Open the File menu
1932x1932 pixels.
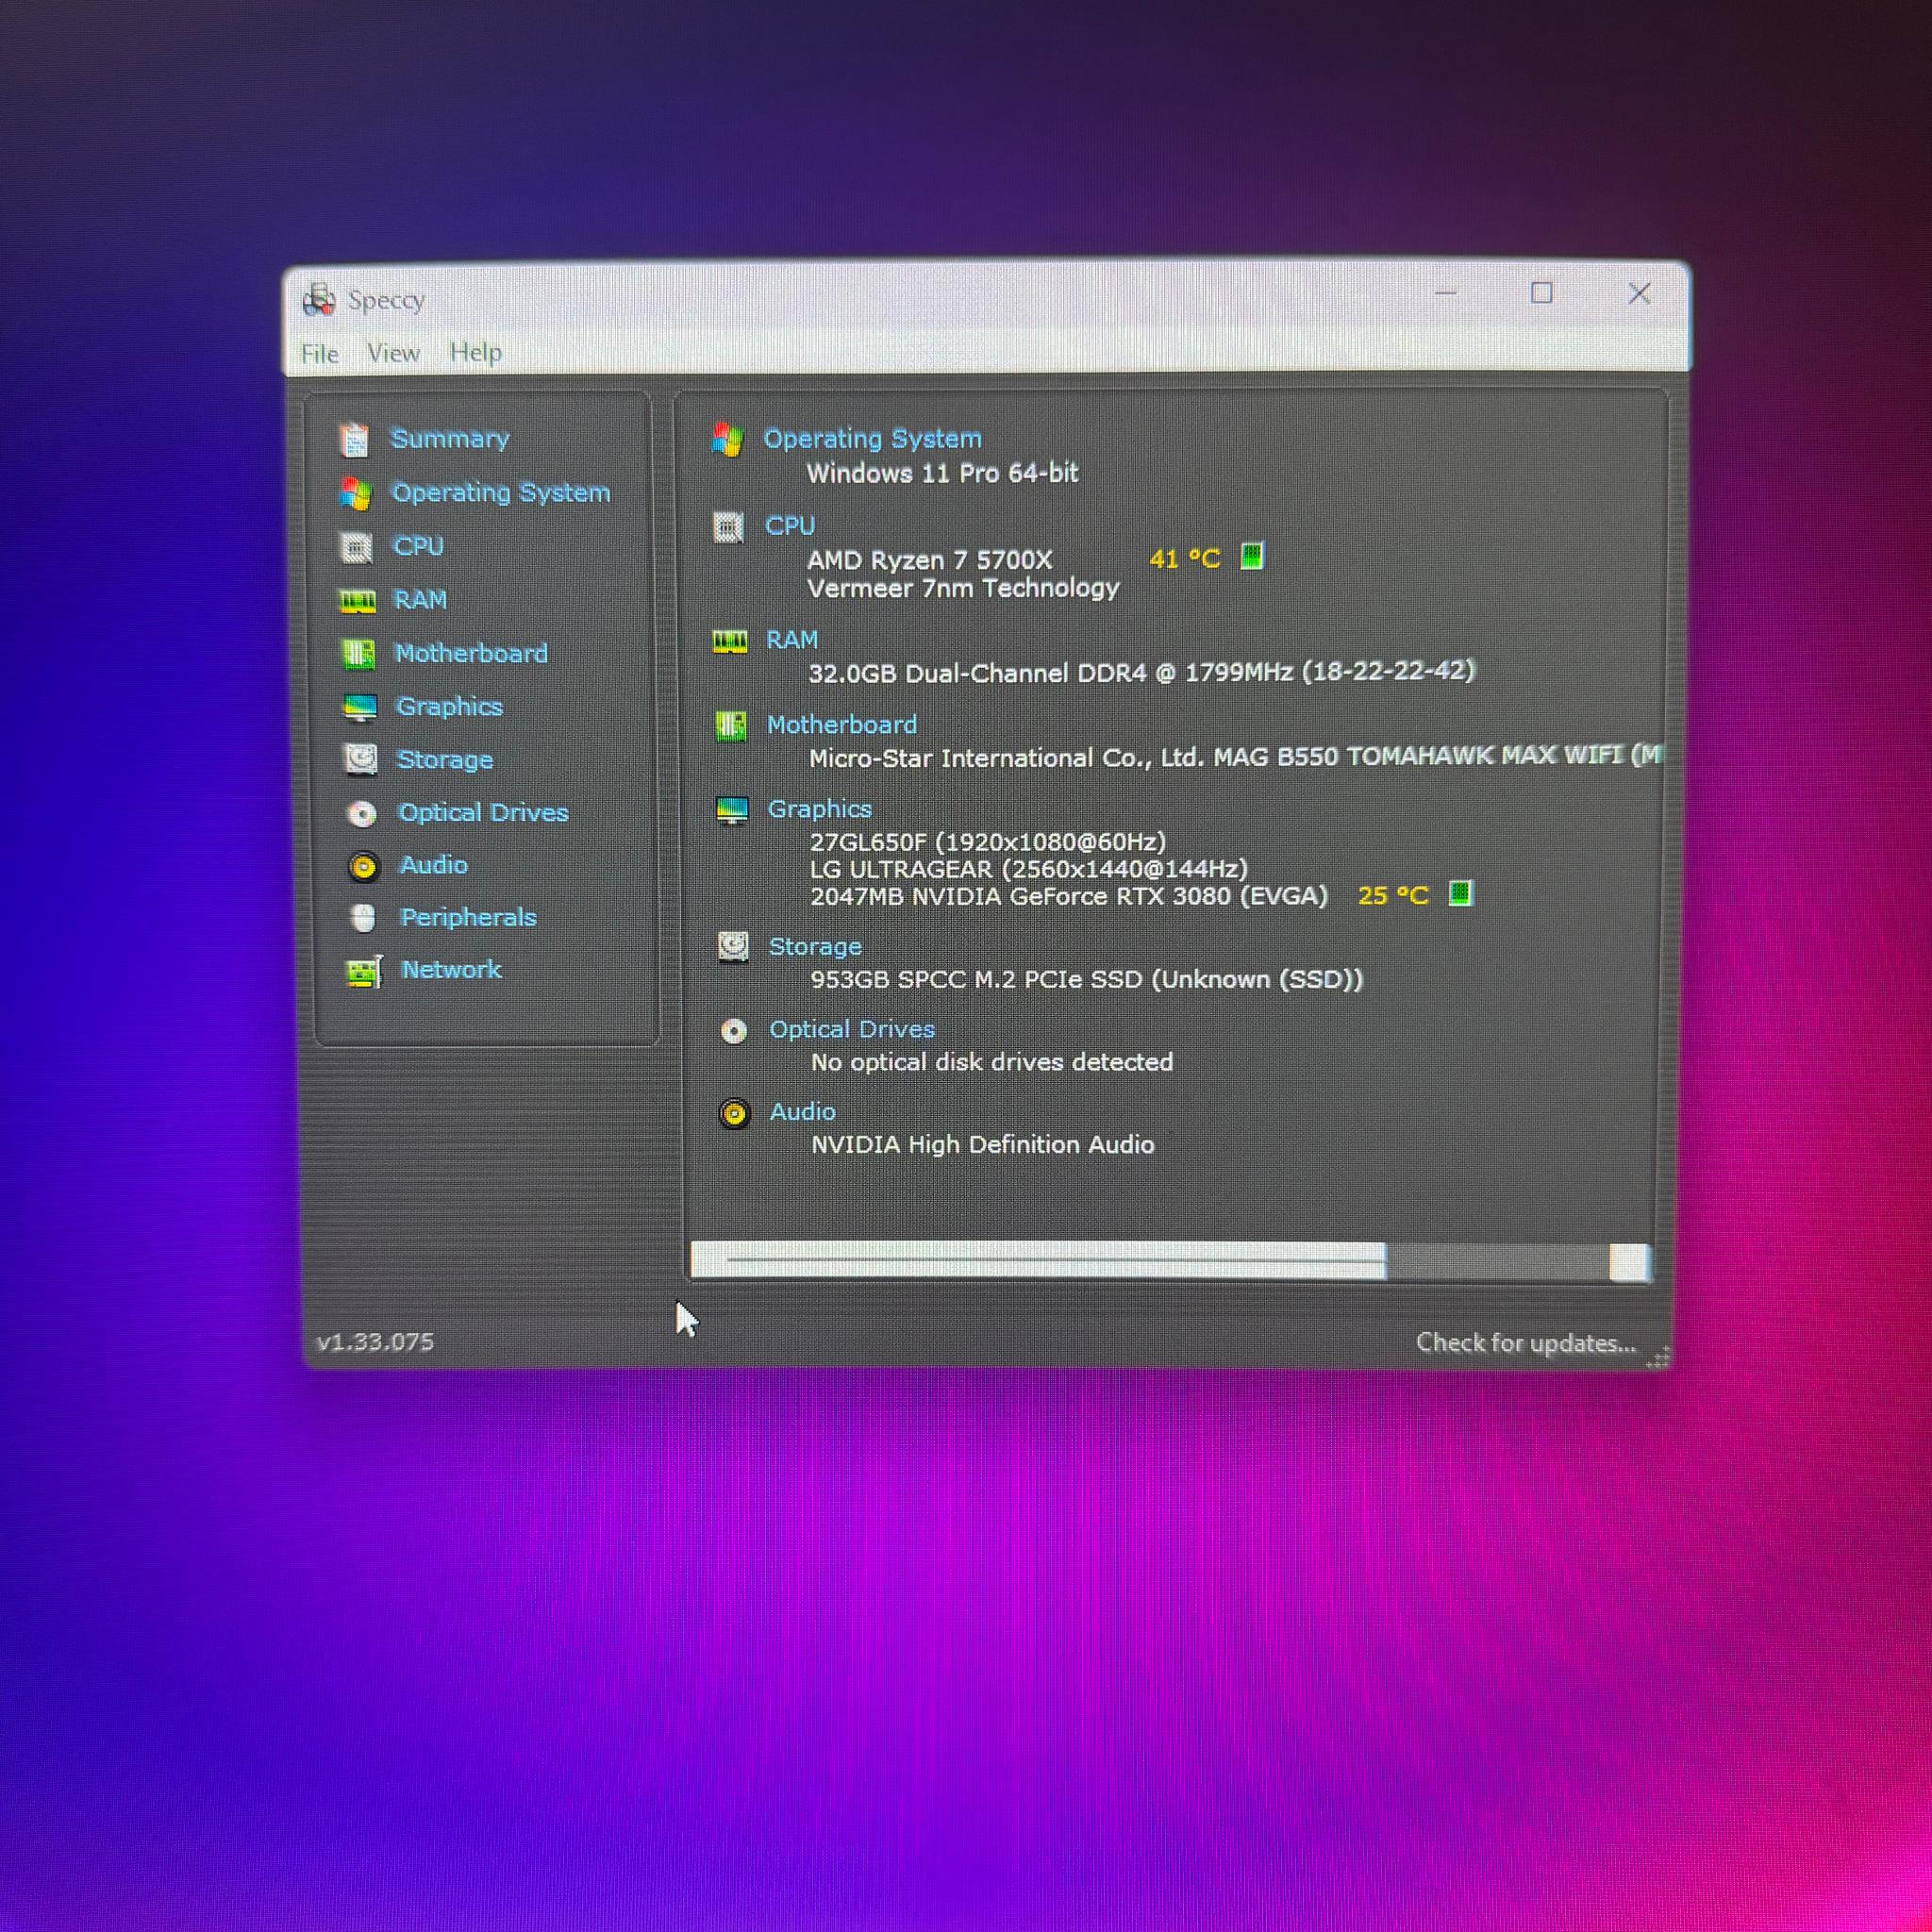pos(320,354)
